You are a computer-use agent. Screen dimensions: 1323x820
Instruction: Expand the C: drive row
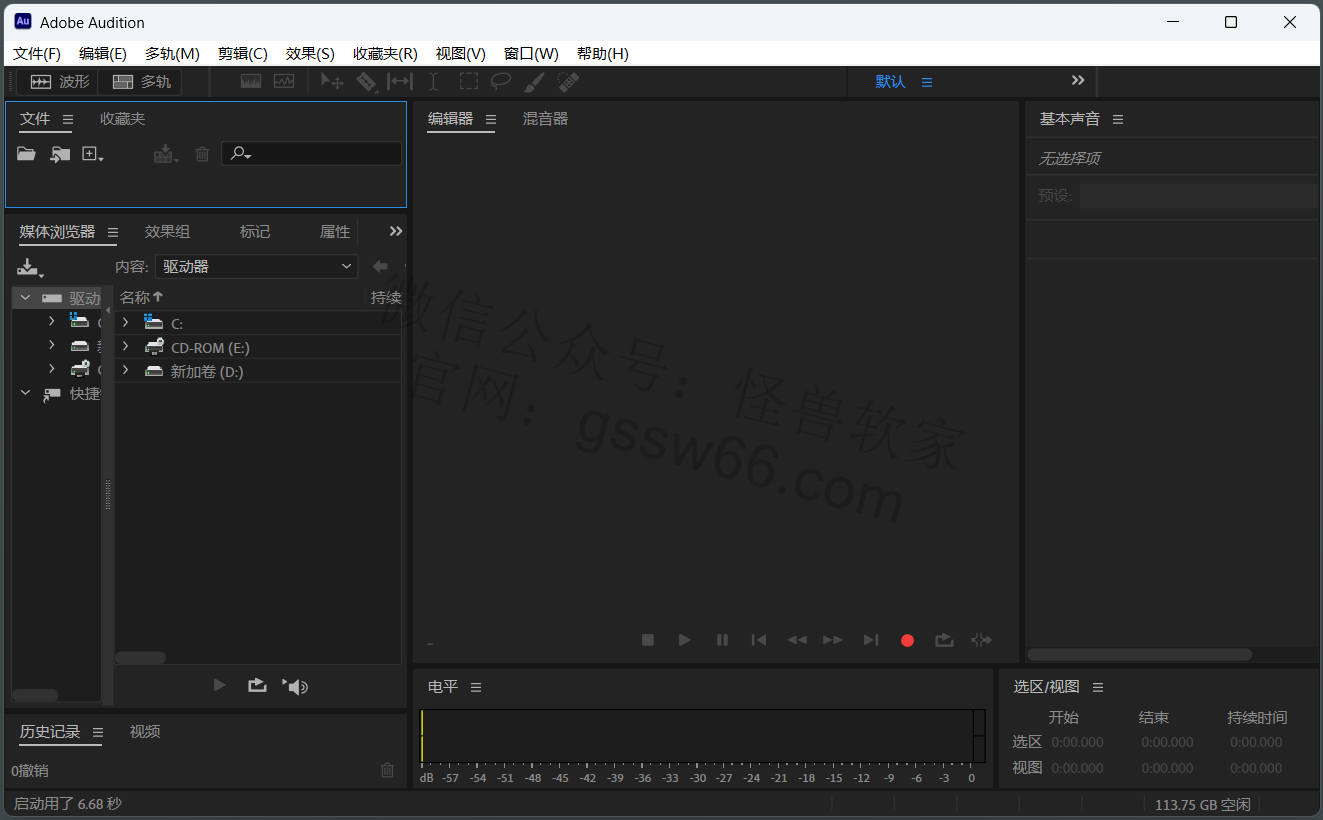[125, 322]
